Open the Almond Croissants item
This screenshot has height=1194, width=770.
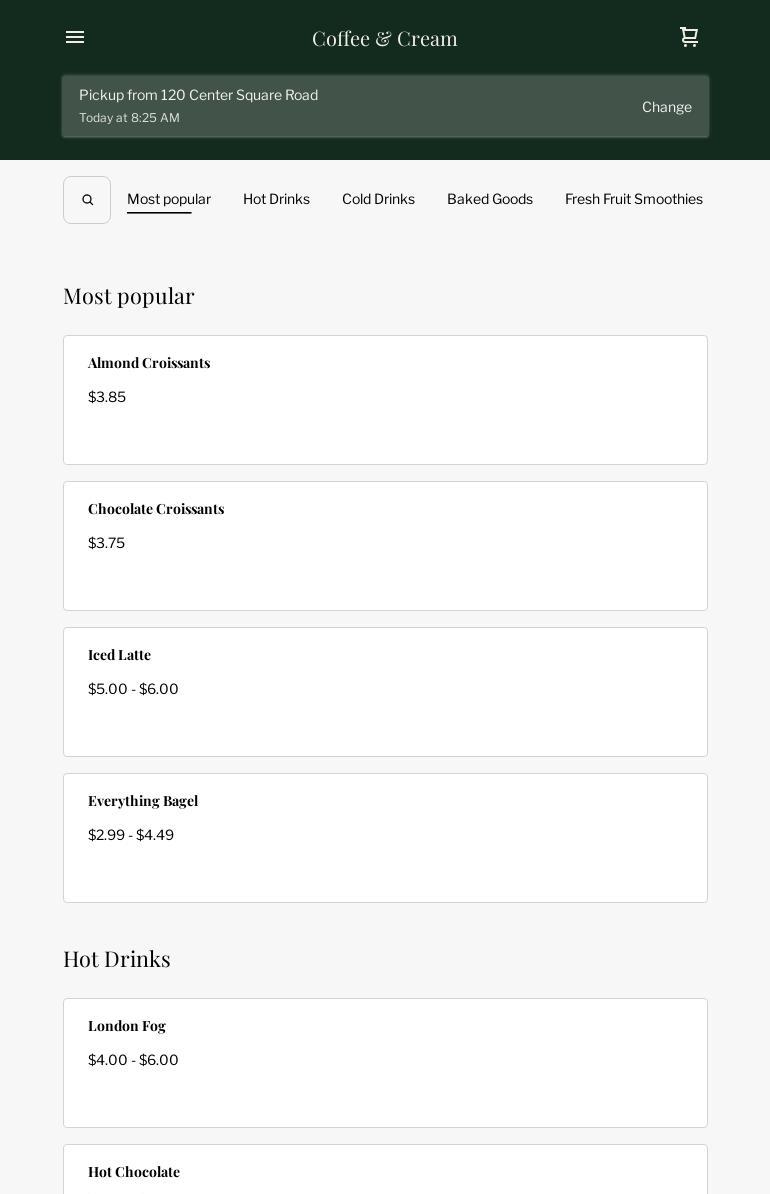(x=385, y=400)
